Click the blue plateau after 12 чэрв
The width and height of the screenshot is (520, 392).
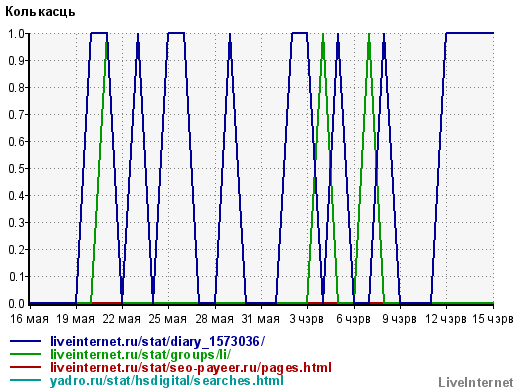[470, 33]
